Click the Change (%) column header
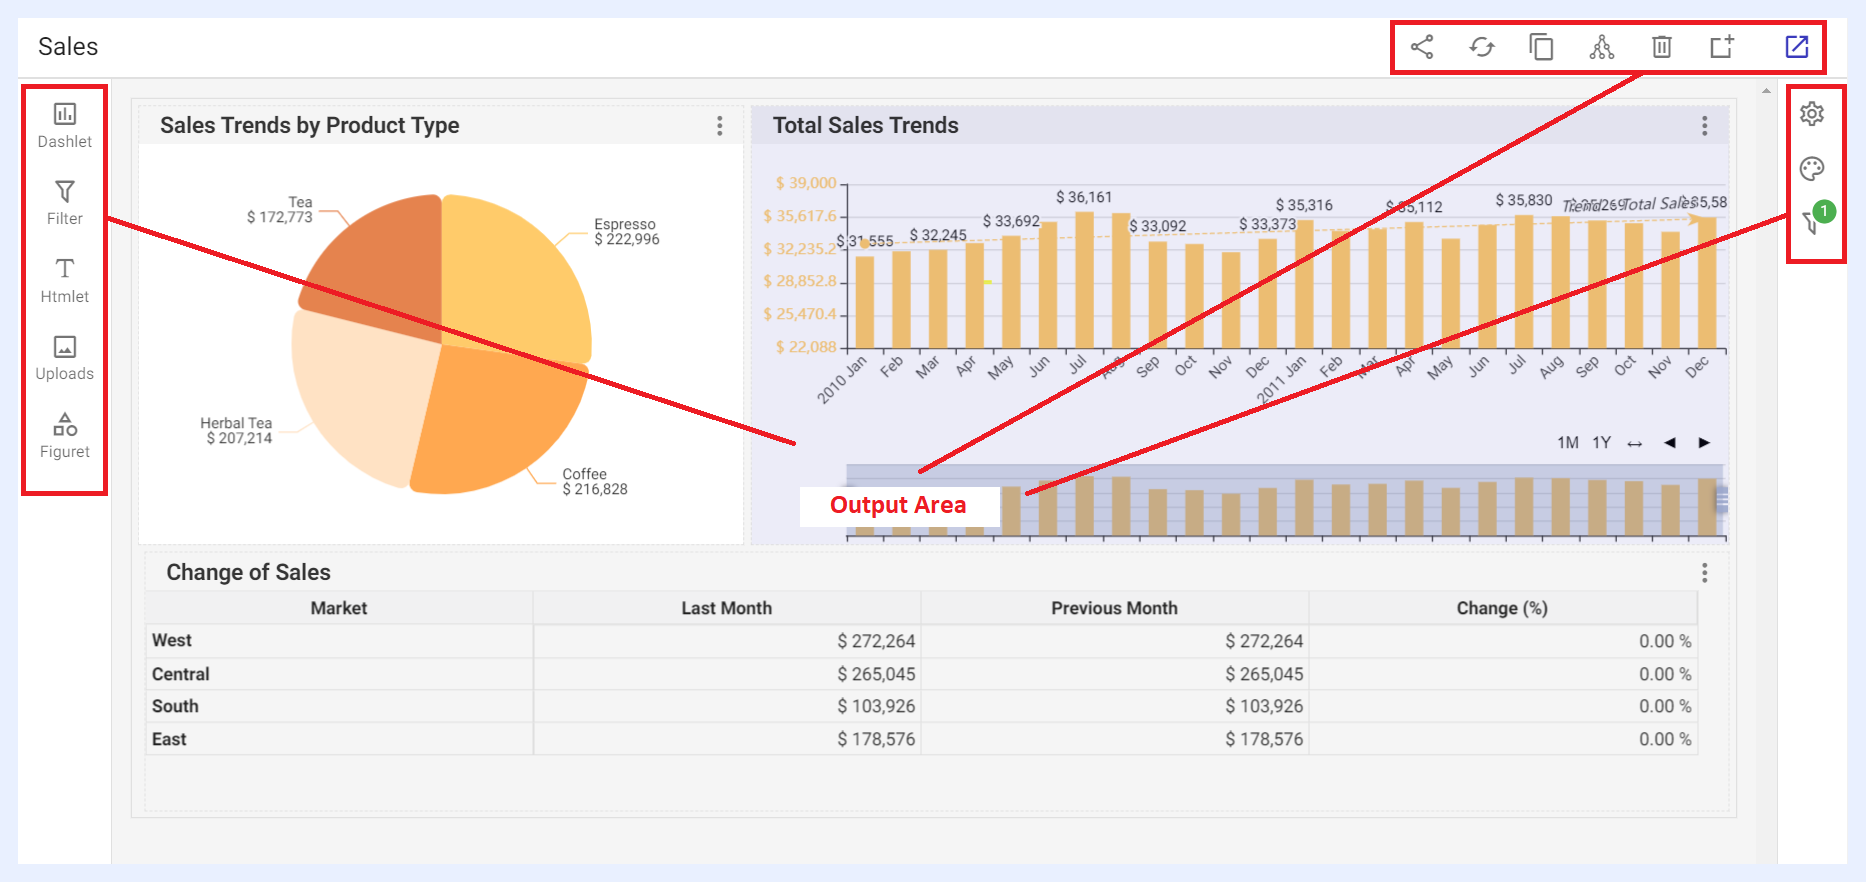Viewport: 1866px width, 882px height. pos(1502,608)
